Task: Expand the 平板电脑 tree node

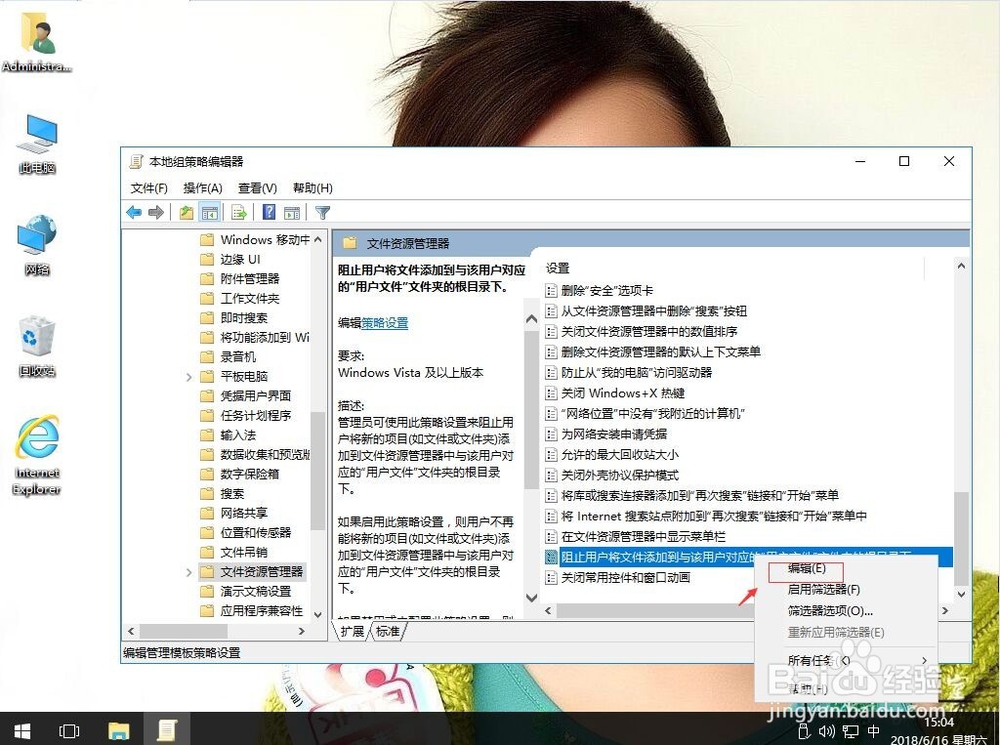Action: (190, 375)
